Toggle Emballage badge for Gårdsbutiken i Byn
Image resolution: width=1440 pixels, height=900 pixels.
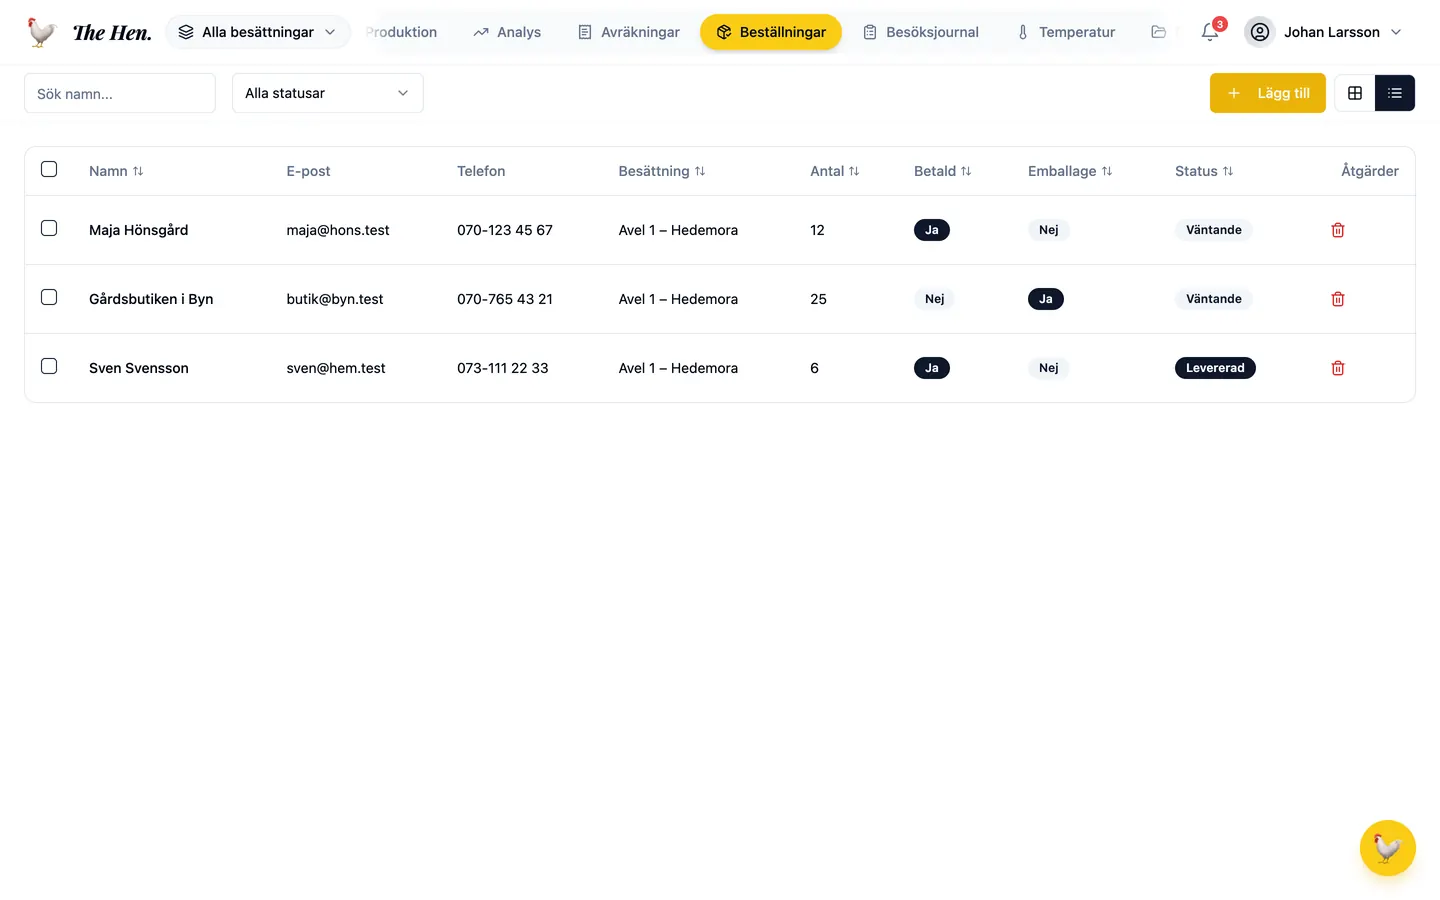1046,299
